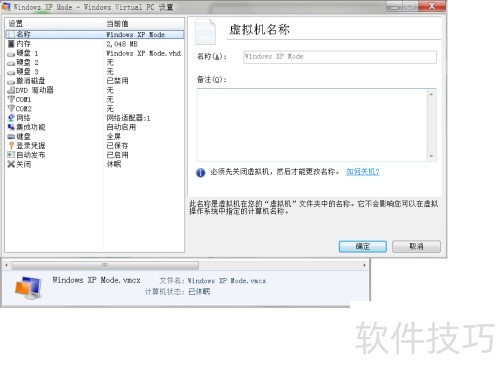Select the 关闭 settings row
Image resolution: width=500 pixels, height=375 pixels.
click(x=95, y=164)
